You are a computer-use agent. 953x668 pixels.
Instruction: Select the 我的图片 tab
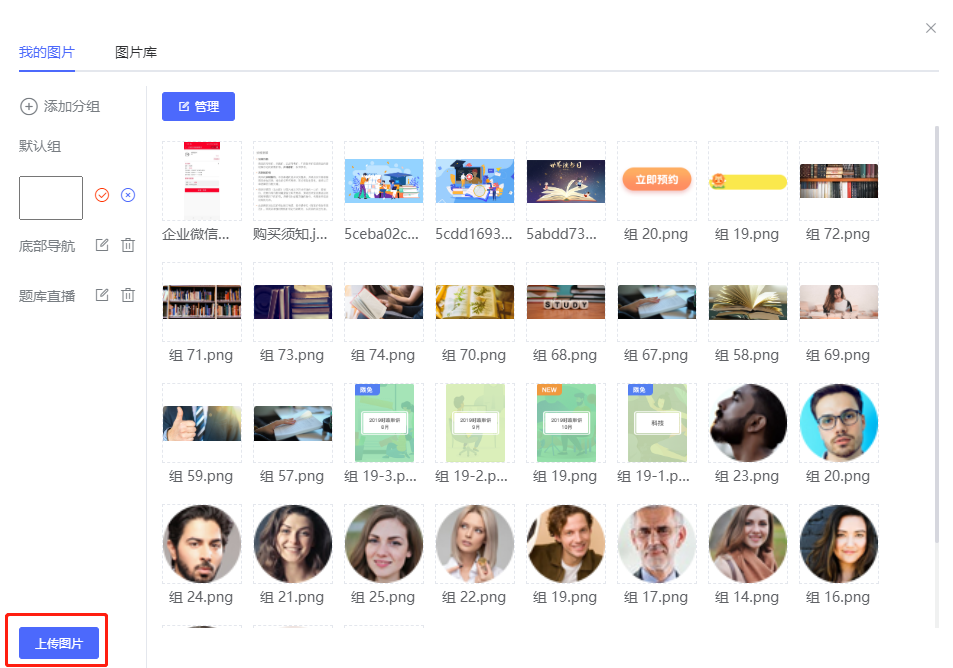click(47, 52)
